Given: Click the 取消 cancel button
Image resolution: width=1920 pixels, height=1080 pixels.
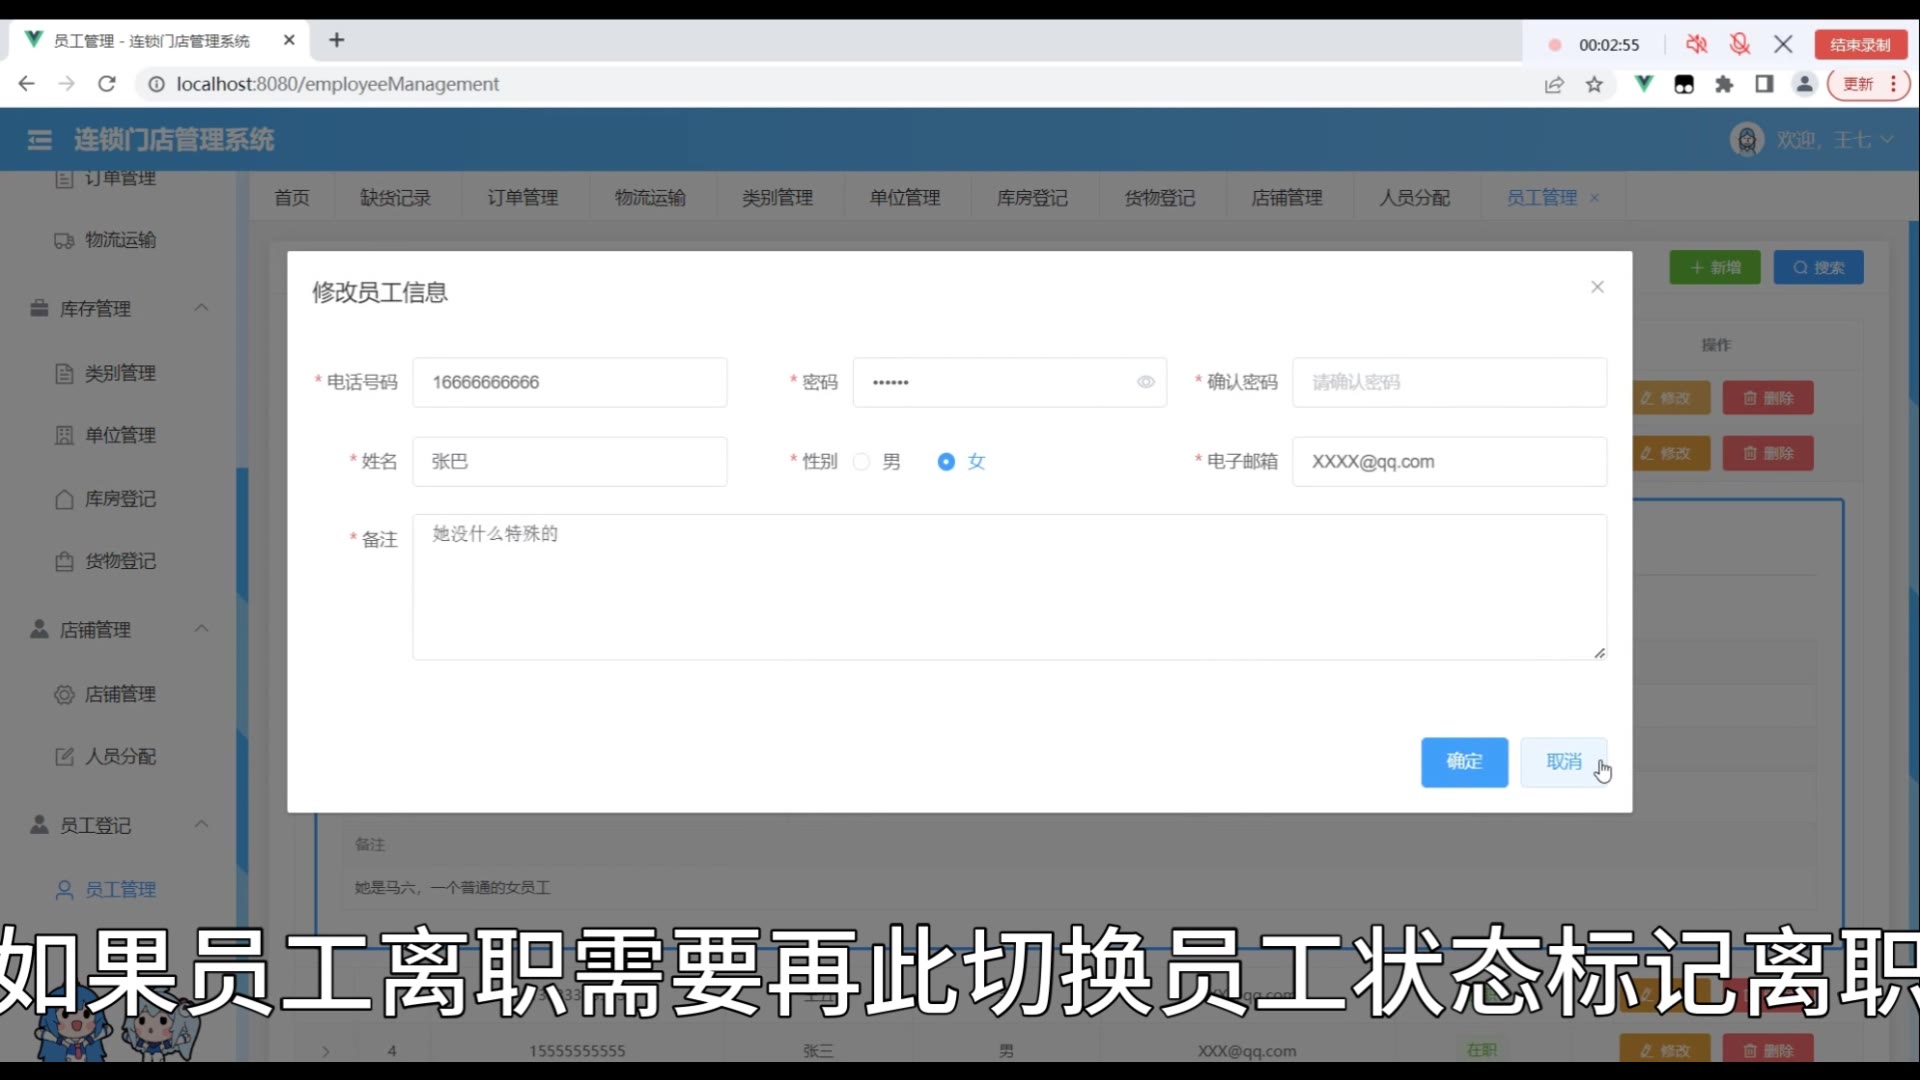Looking at the screenshot, I should pos(1563,762).
